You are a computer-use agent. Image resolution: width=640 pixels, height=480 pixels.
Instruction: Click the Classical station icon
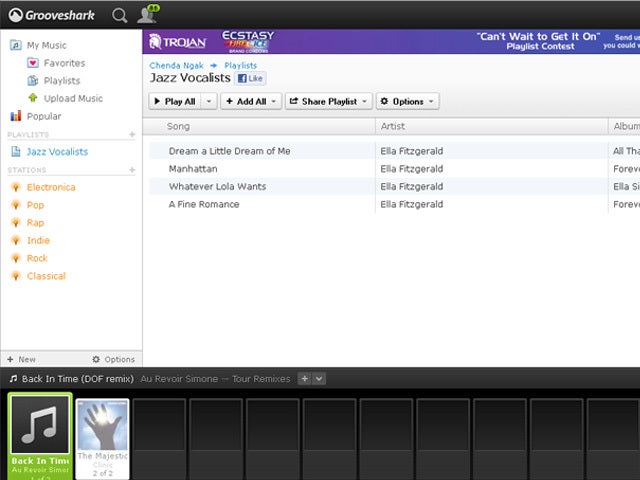(x=16, y=276)
